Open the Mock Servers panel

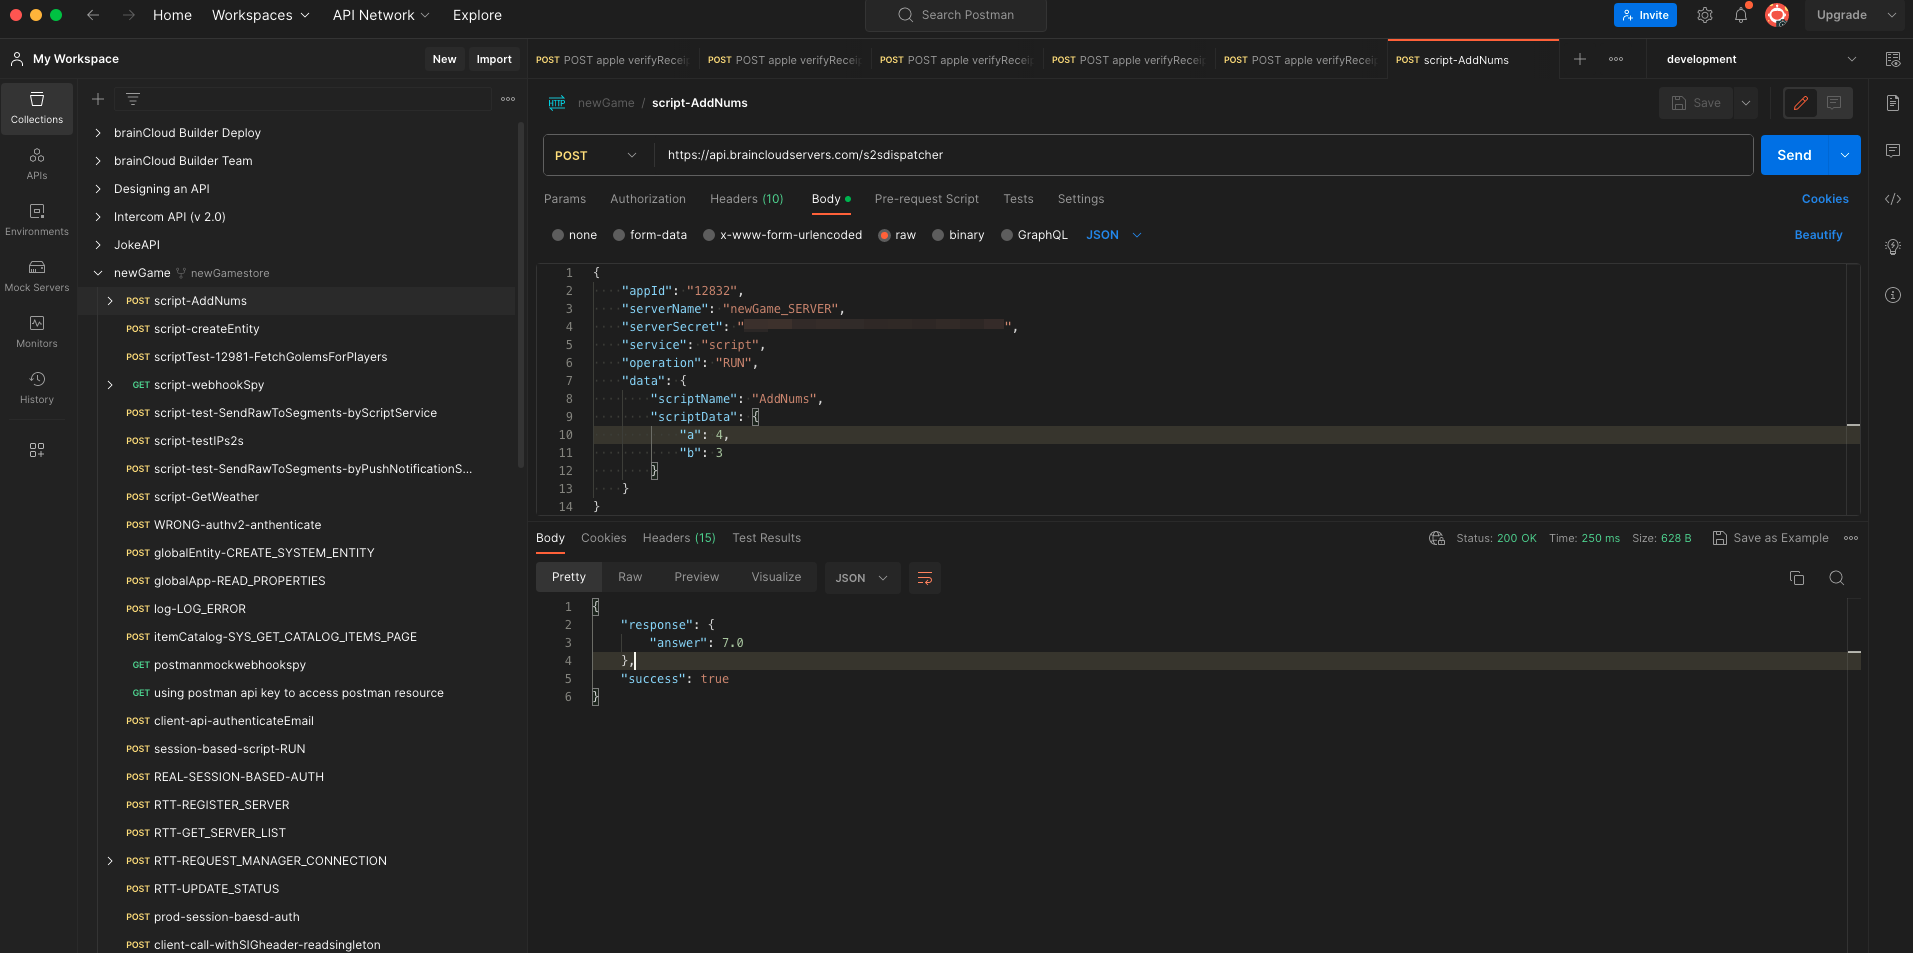37,276
